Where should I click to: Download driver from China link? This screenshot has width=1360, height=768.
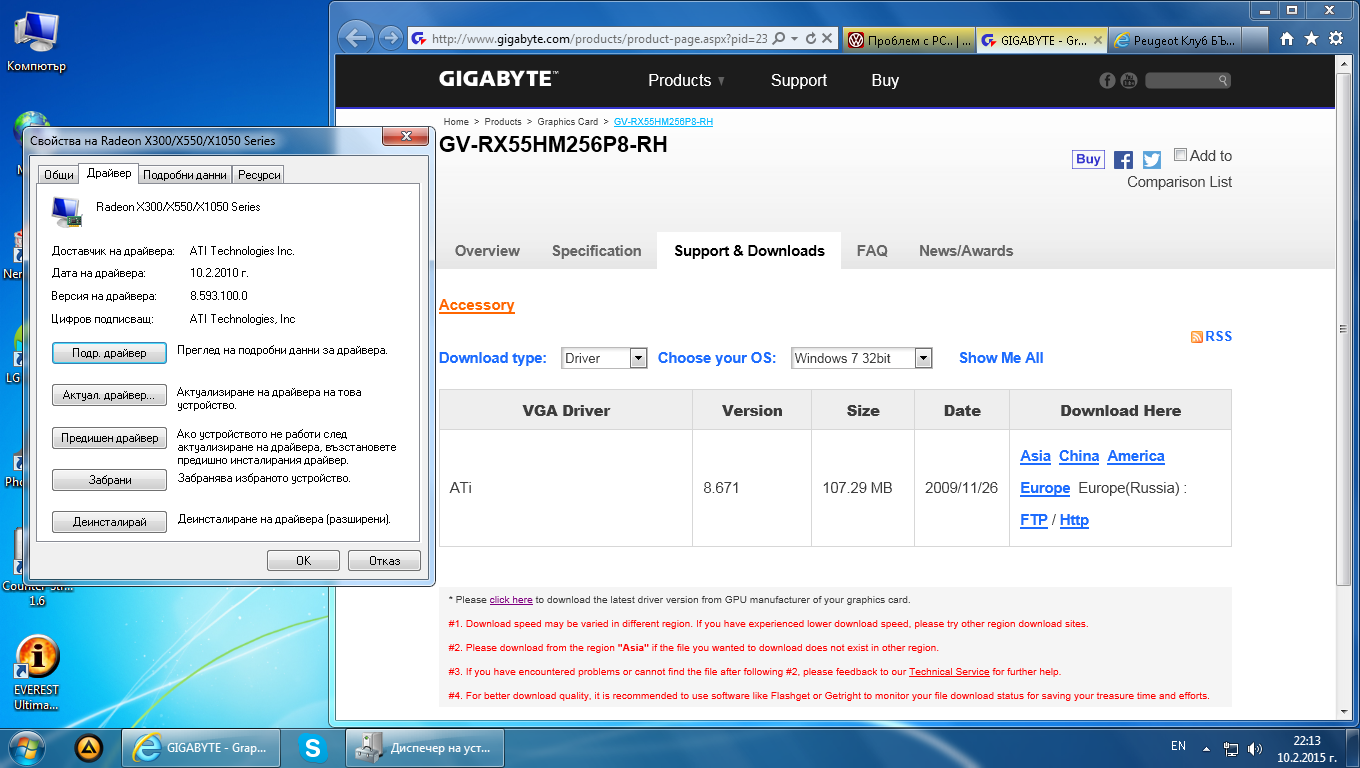point(1079,456)
